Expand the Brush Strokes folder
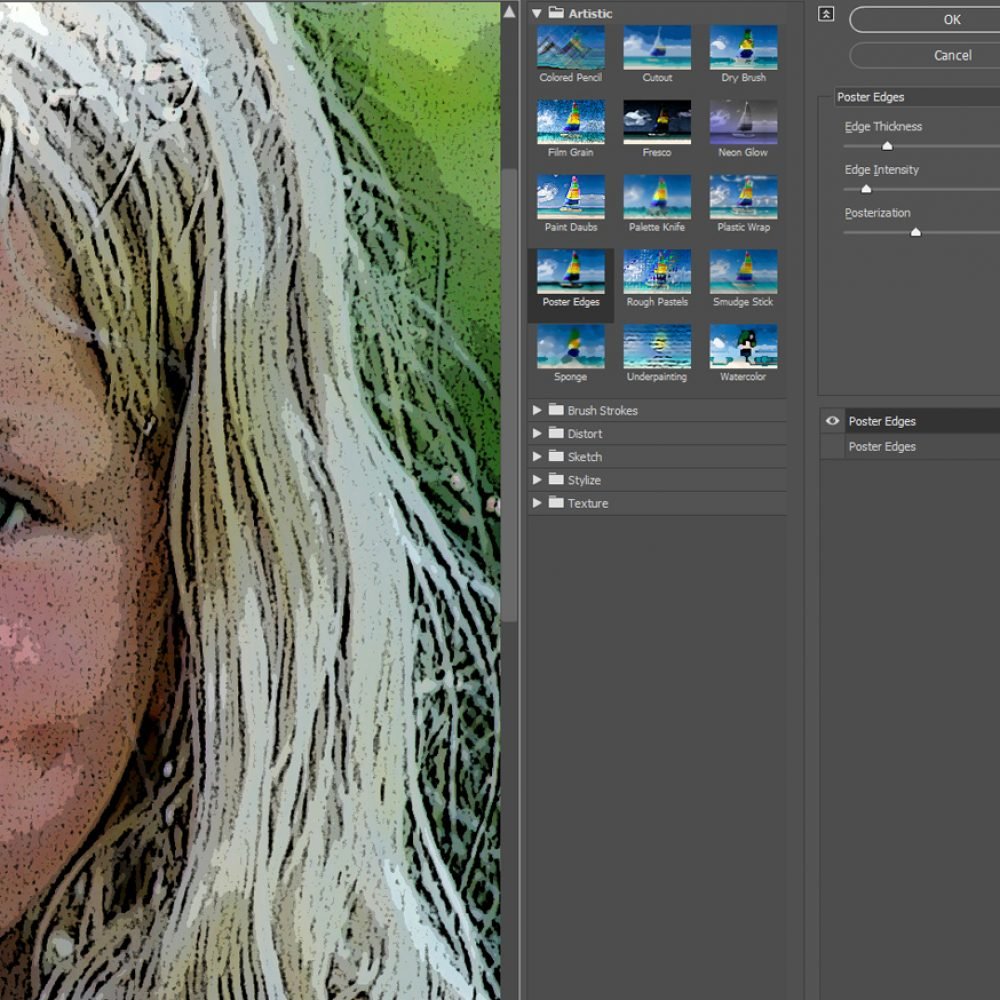The image size is (1000, 1000). [x=537, y=410]
